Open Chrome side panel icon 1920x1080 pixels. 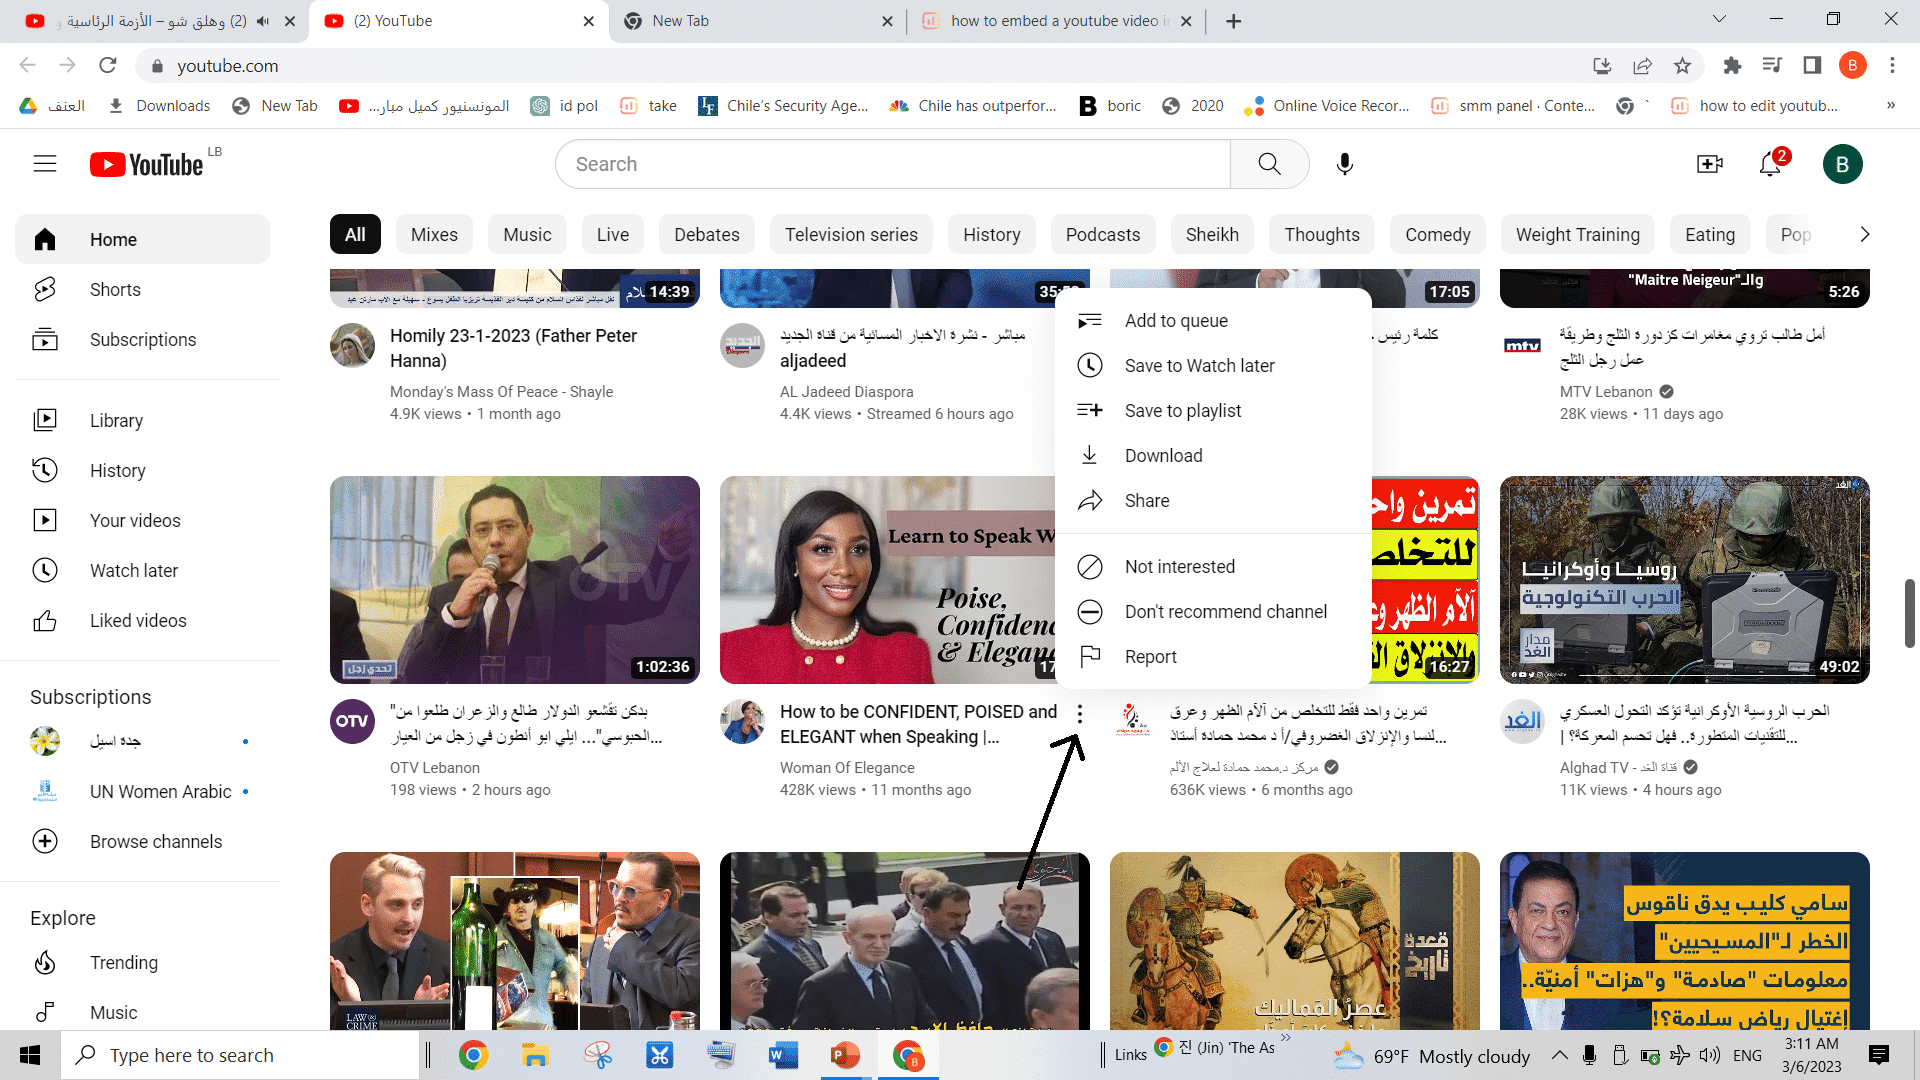coord(1812,66)
